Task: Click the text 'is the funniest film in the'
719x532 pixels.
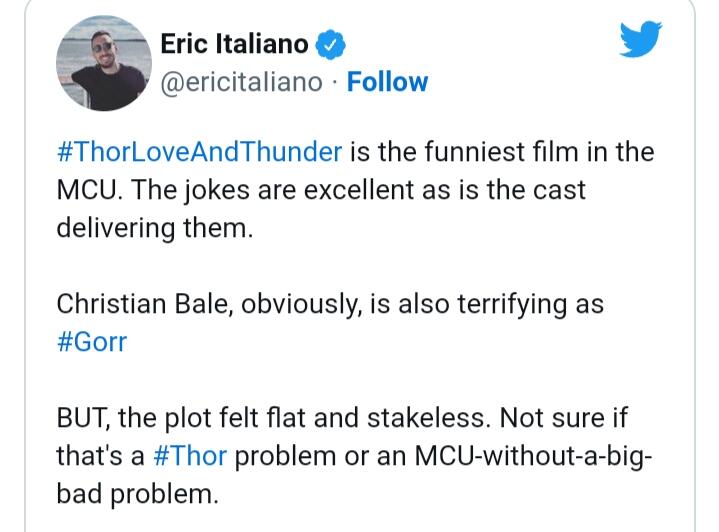Action: (x=502, y=152)
